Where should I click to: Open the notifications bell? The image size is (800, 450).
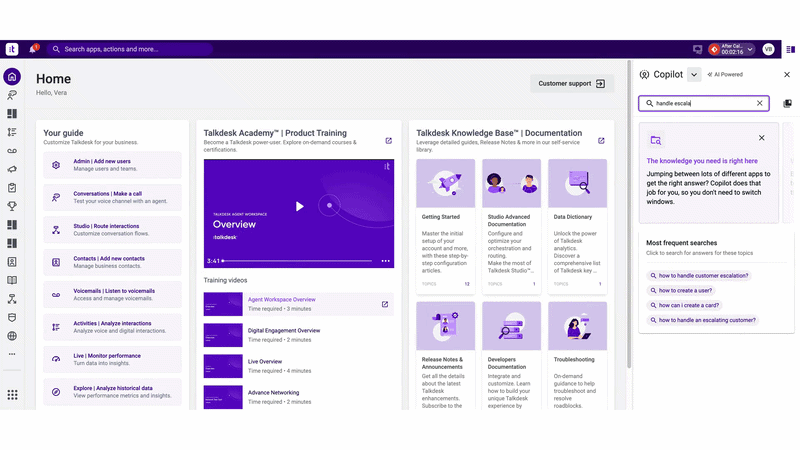(33, 49)
